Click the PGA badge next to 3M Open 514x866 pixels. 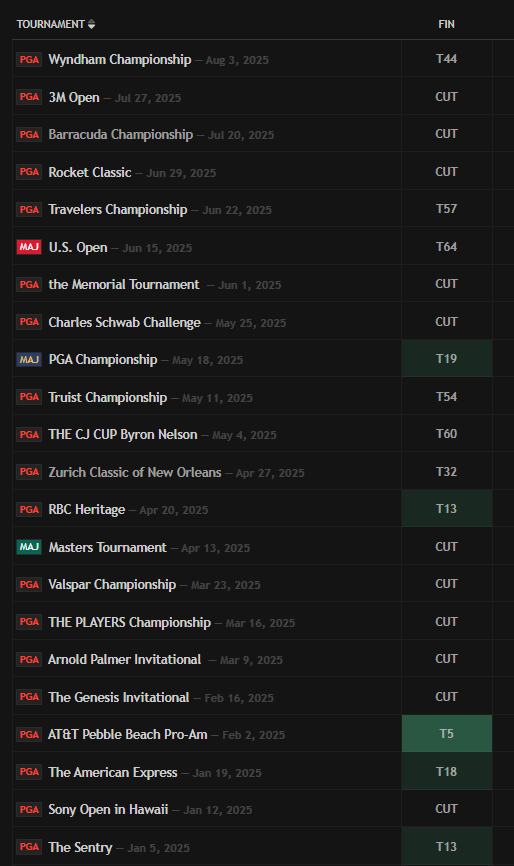[29, 97]
